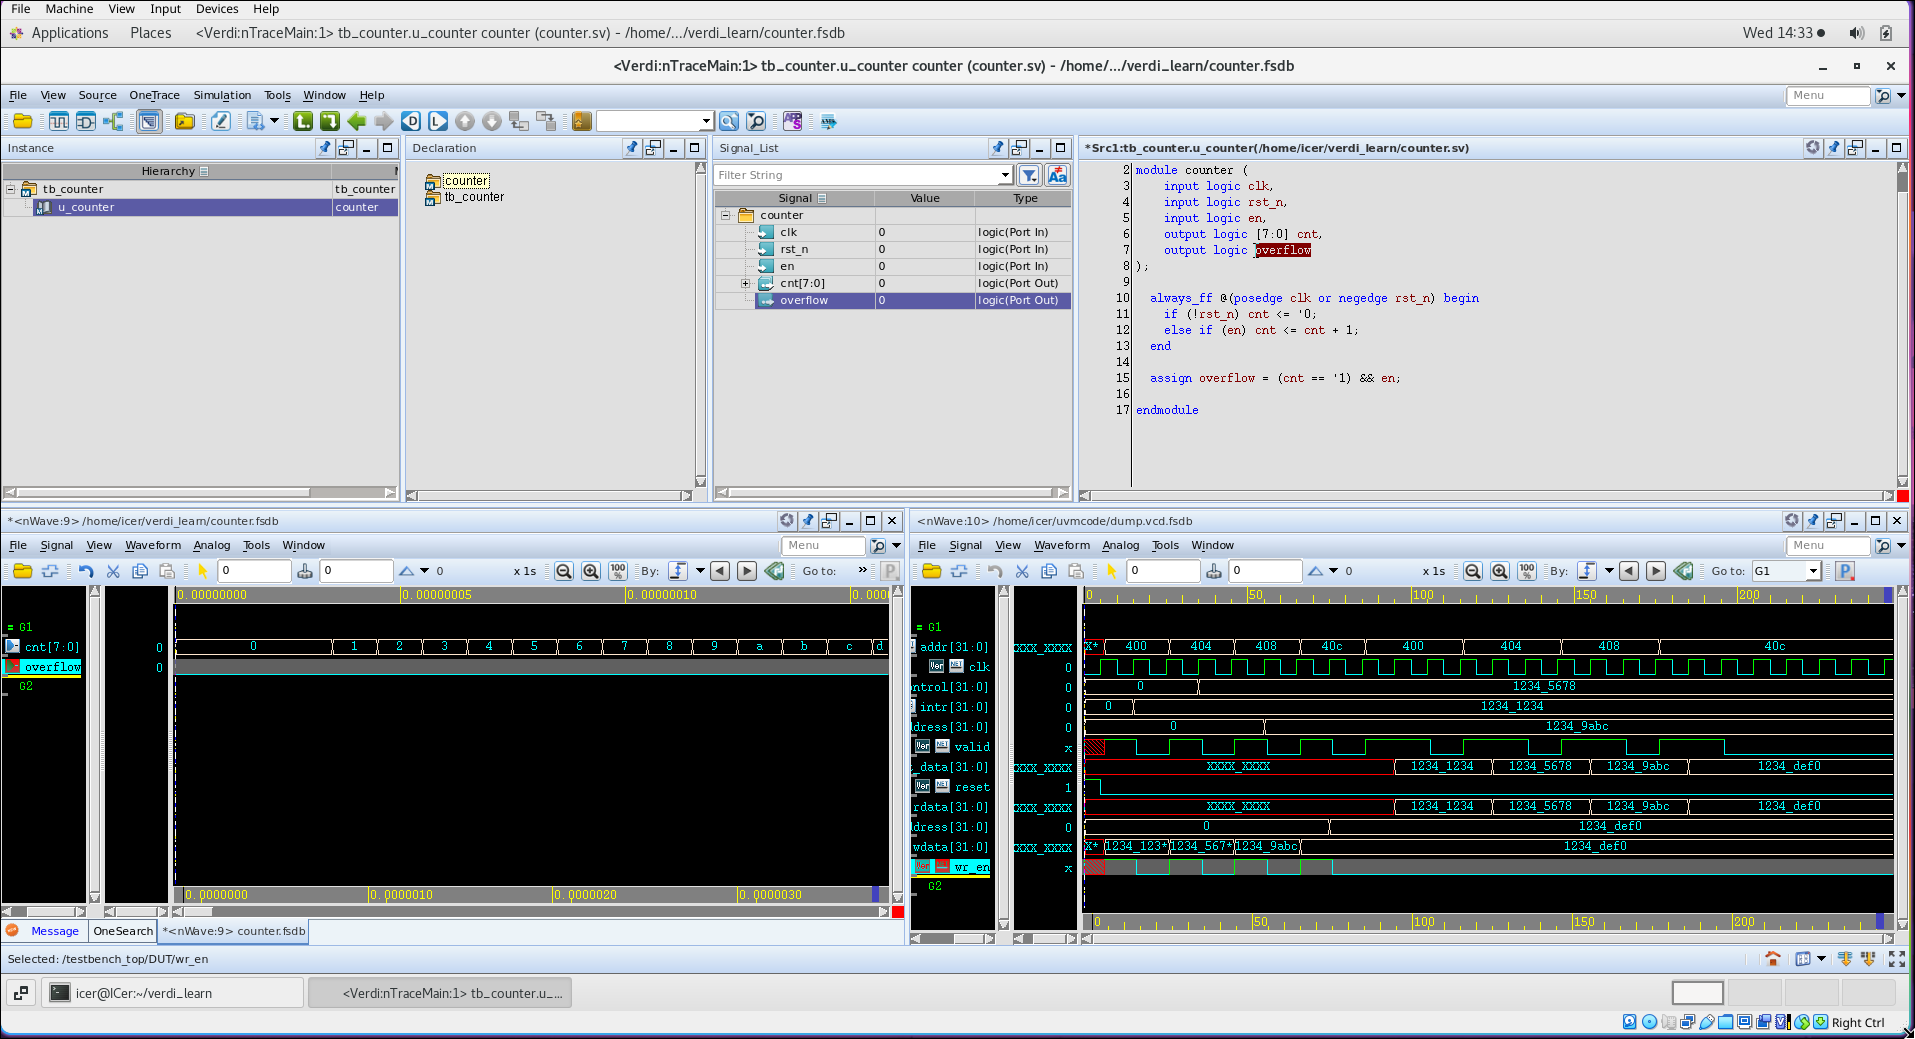1915x1039 pixels.
Task: Click the Verdi nTraceMain taskbar button
Action: [x=440, y=993]
